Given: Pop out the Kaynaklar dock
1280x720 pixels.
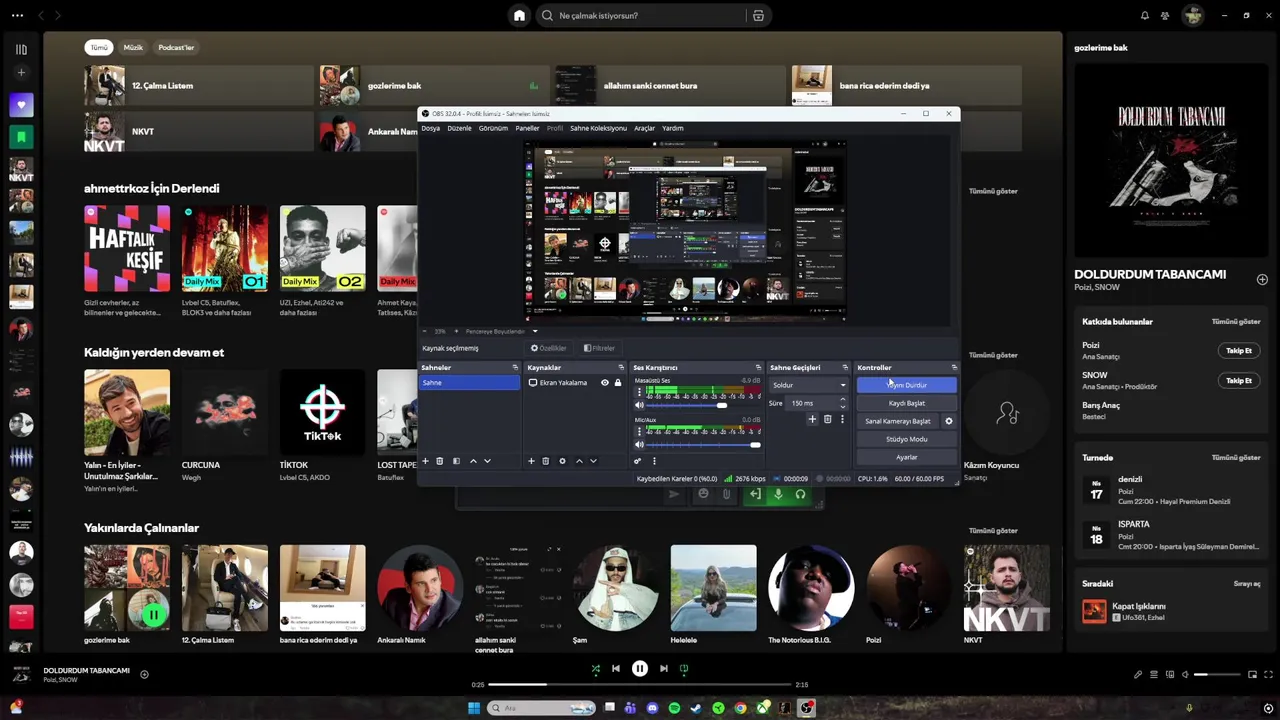Looking at the screenshot, I should 620,367.
